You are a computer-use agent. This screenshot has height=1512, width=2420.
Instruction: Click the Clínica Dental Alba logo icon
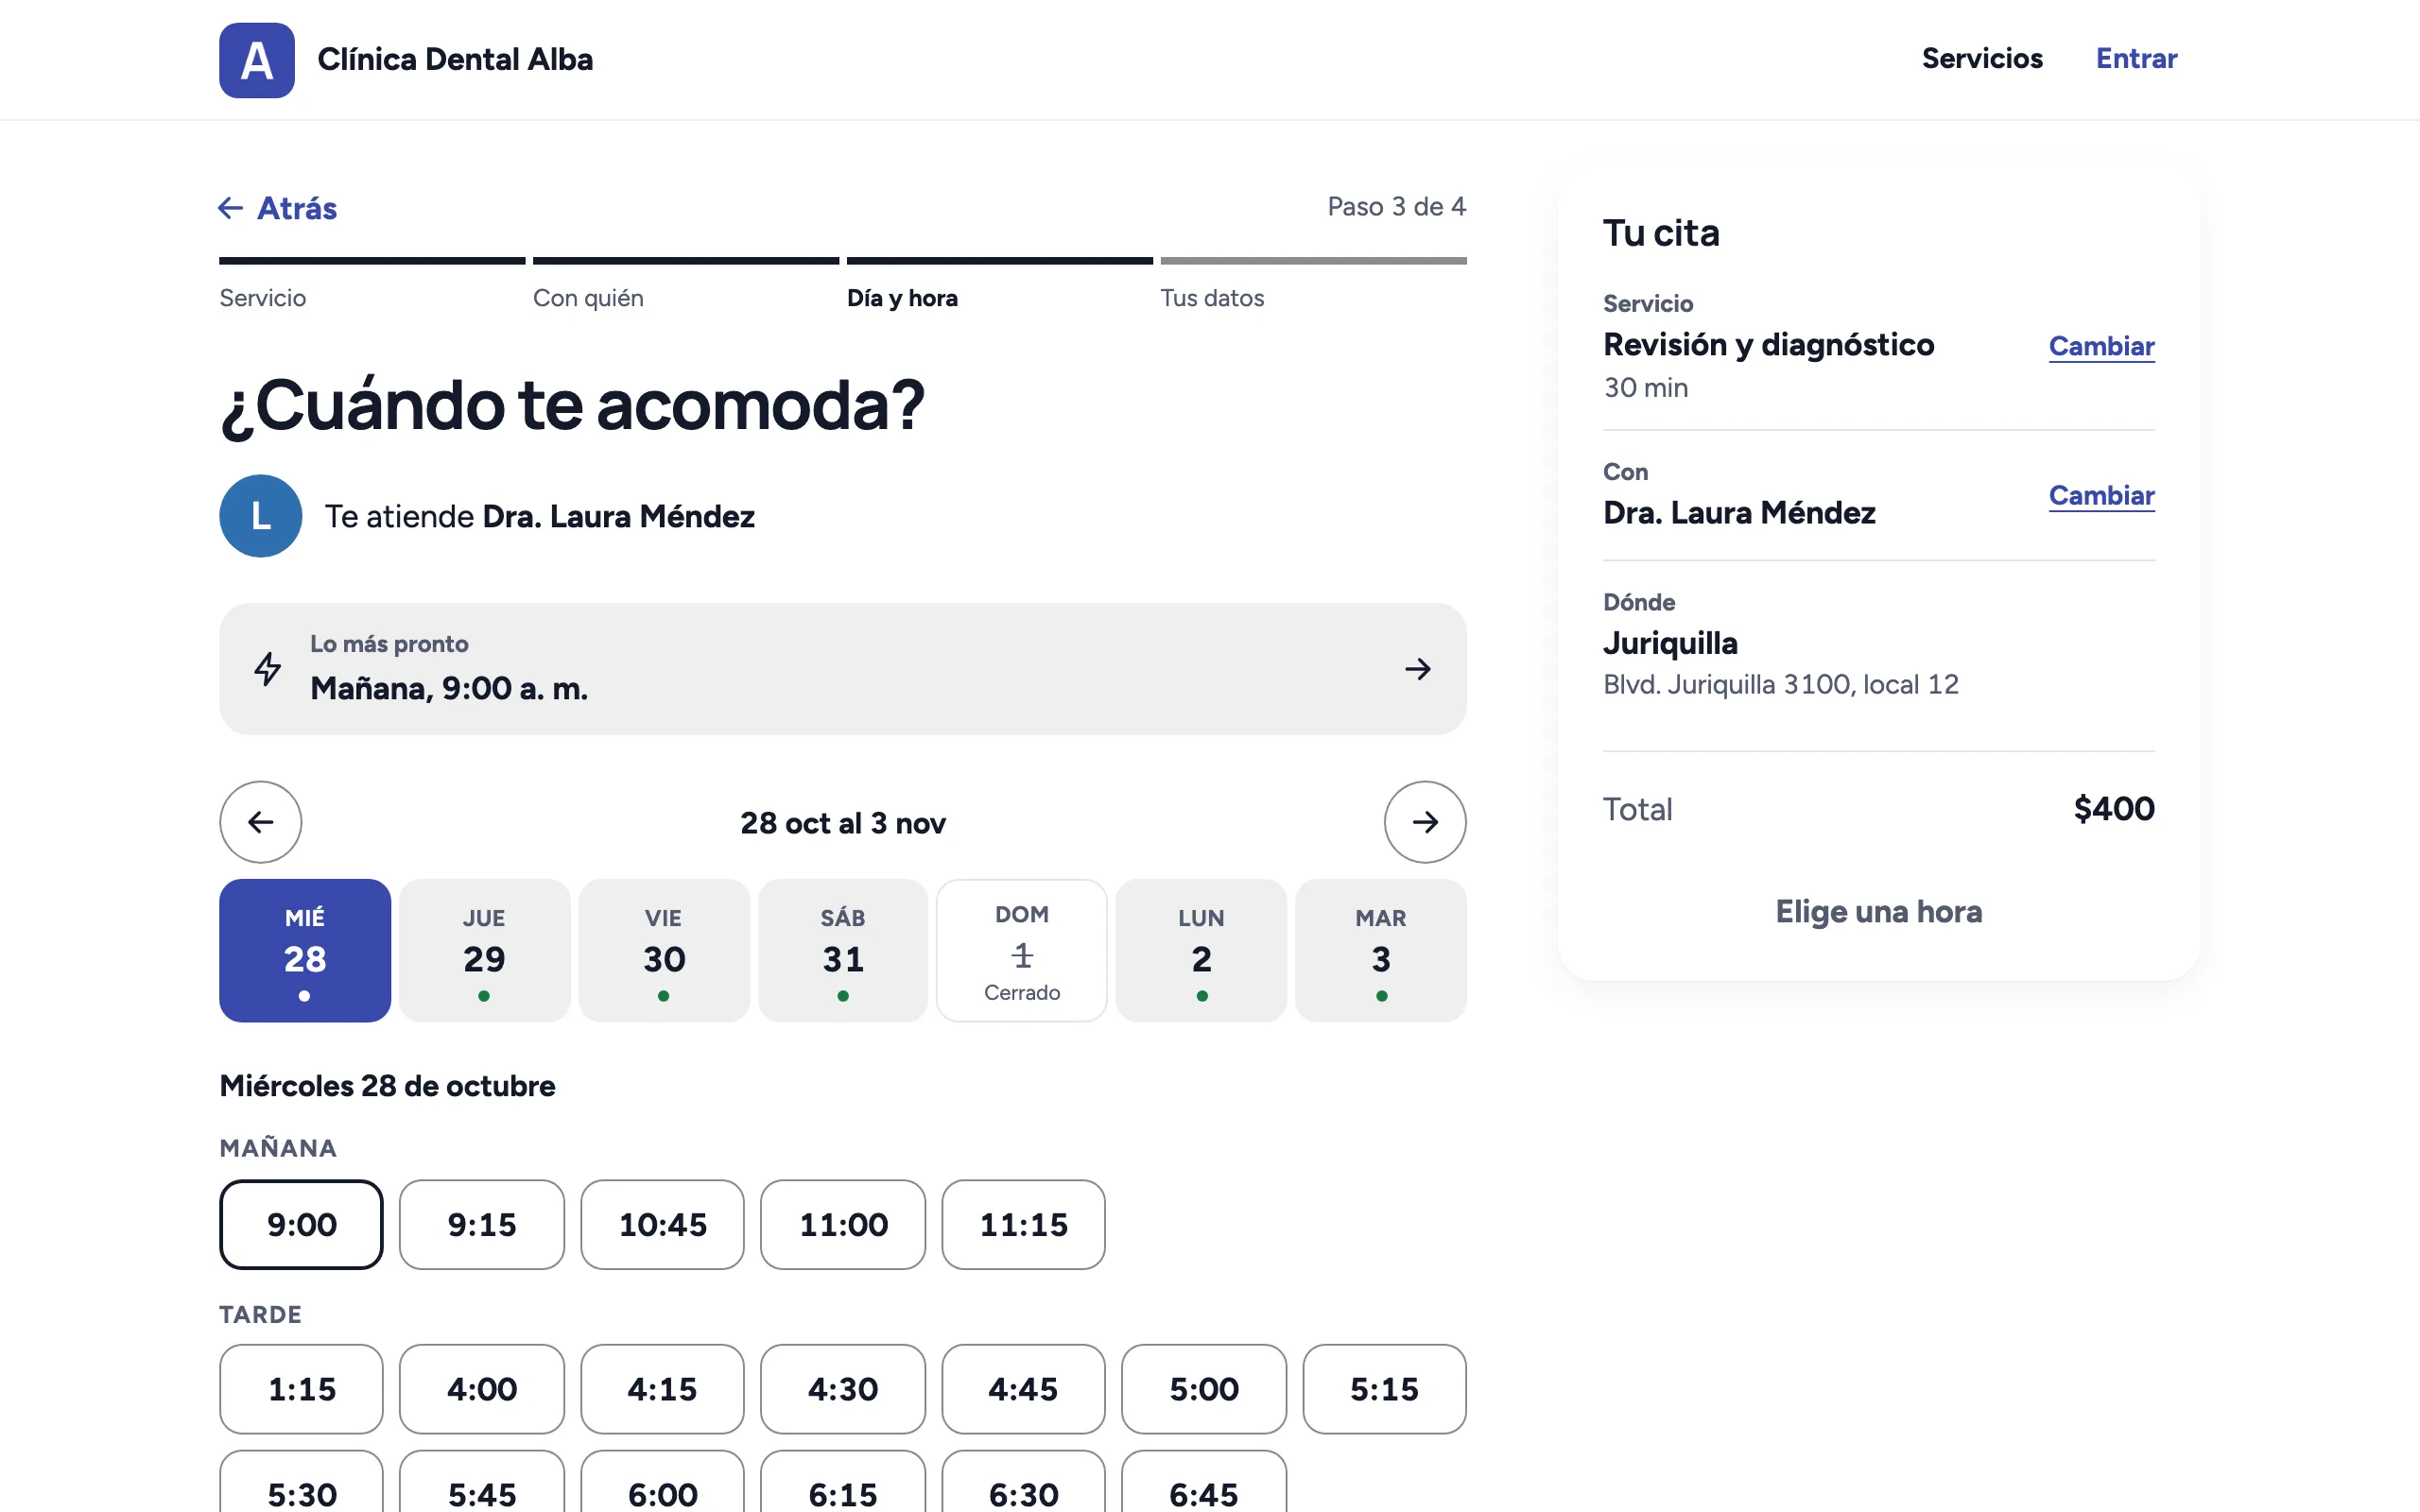click(x=256, y=60)
